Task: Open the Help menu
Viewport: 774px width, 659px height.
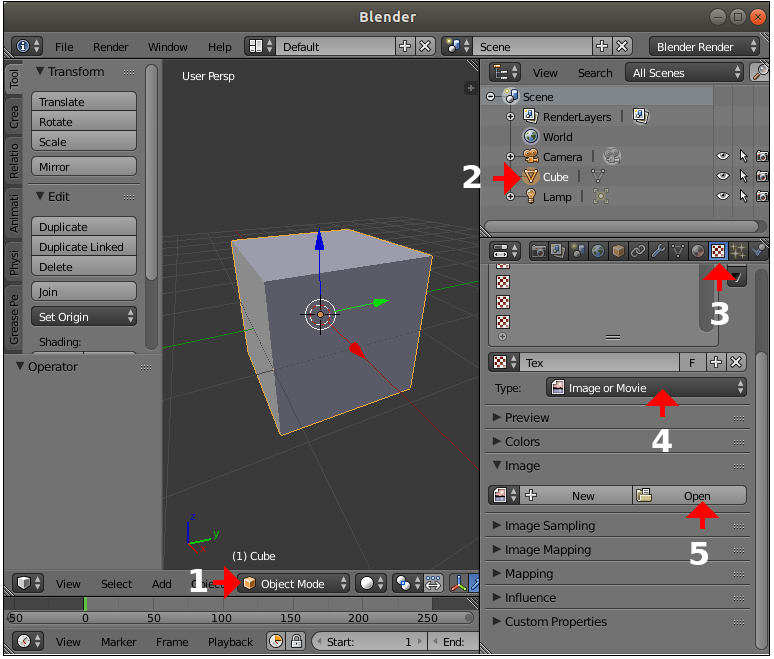Action: [220, 47]
